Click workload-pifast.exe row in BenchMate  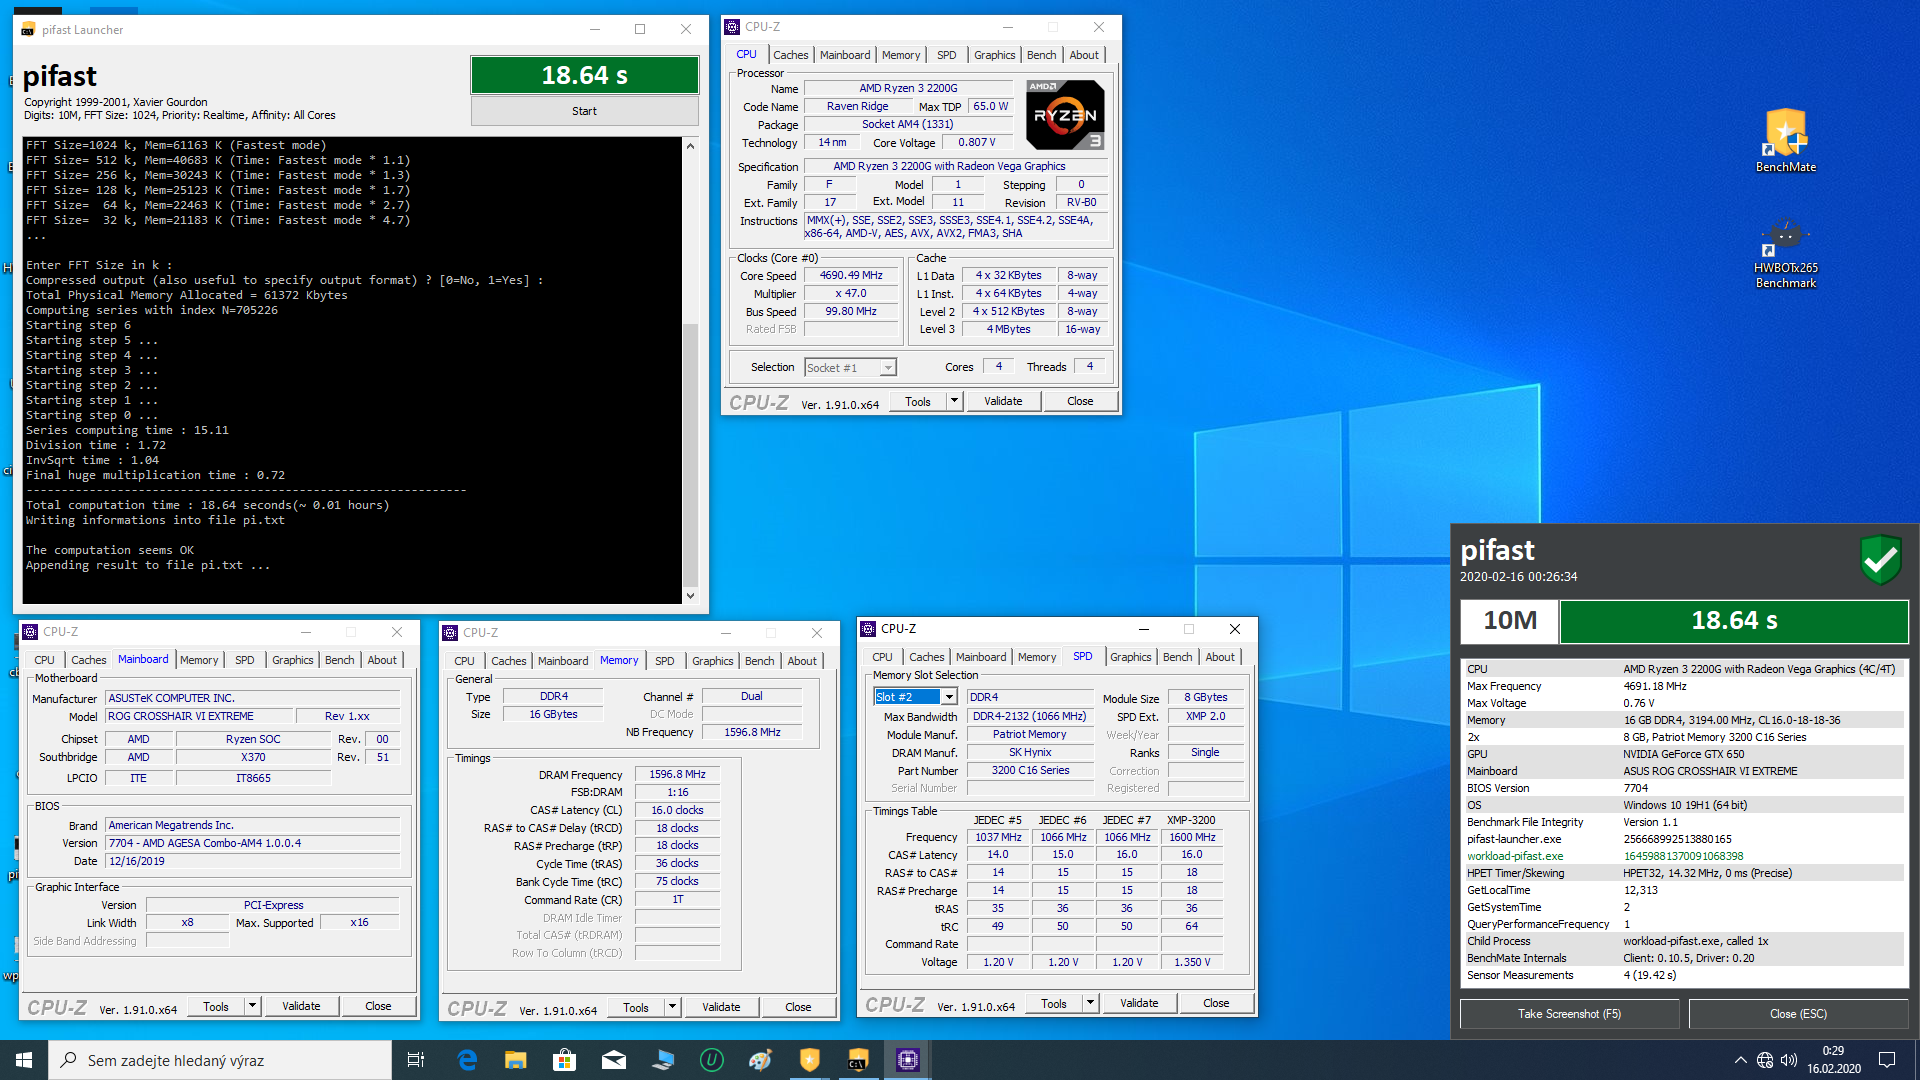1684,856
